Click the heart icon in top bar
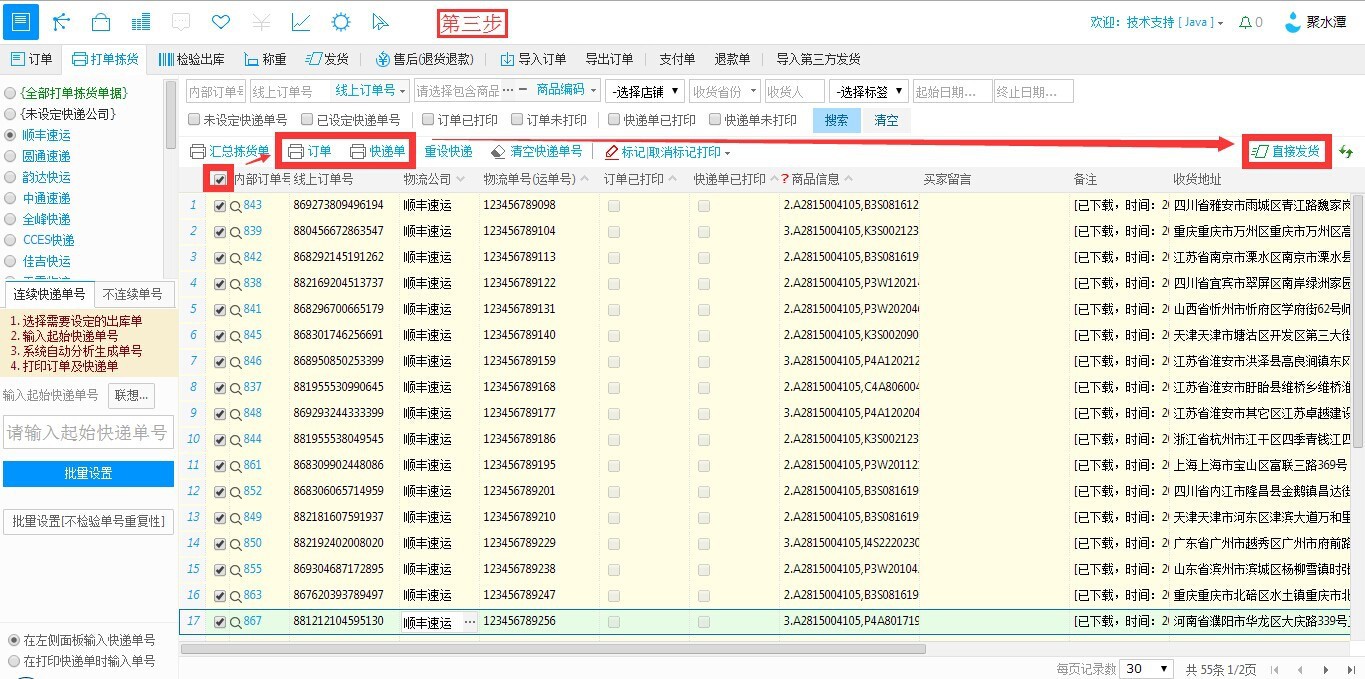The width and height of the screenshot is (1365, 679). tap(221, 22)
